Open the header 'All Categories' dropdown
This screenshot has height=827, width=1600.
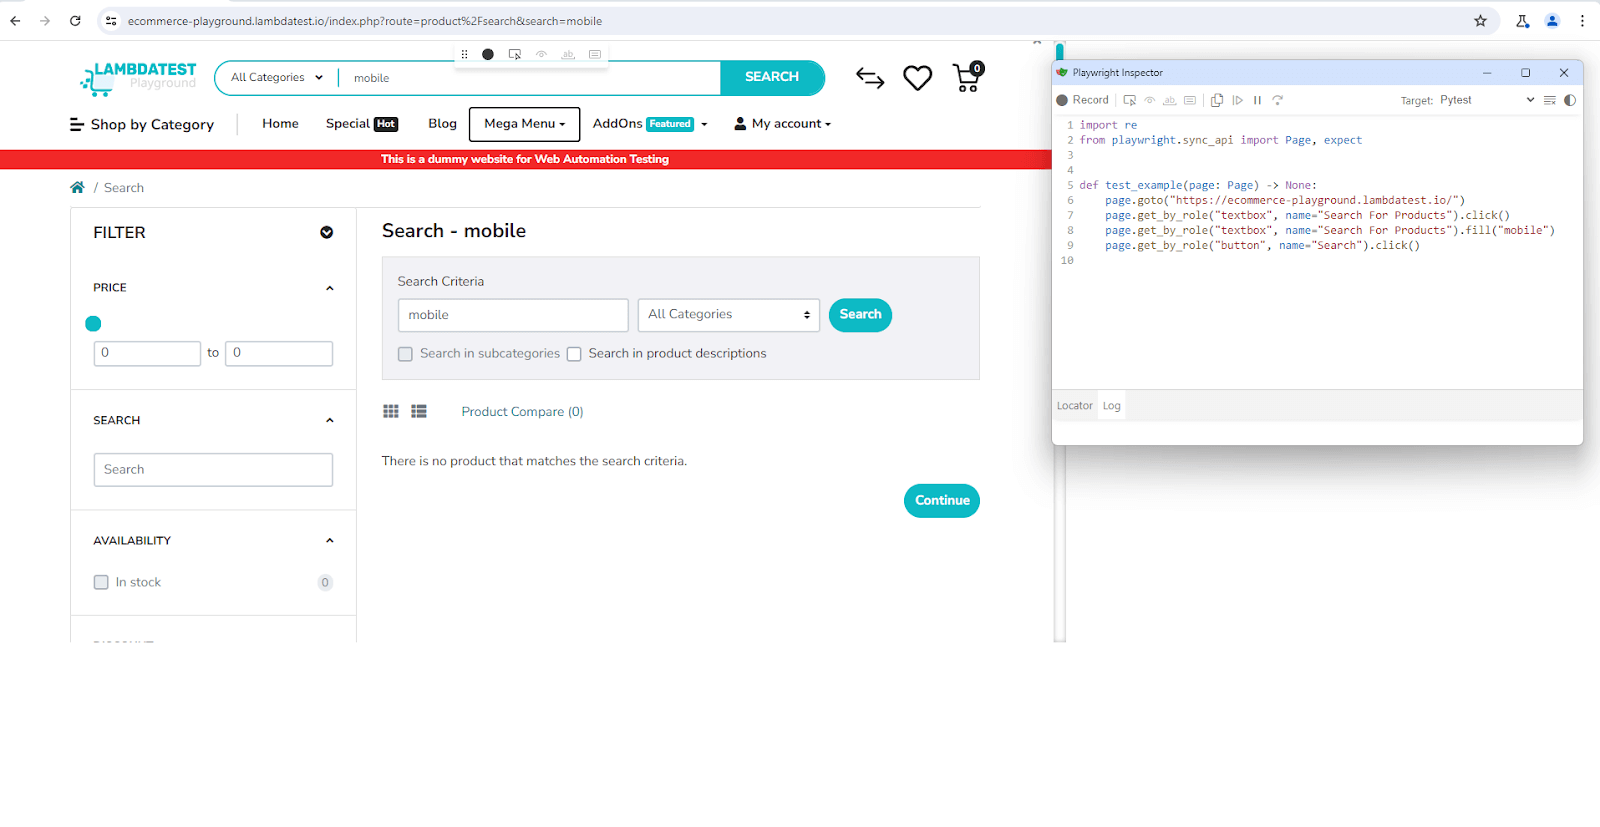pyautogui.click(x=277, y=77)
